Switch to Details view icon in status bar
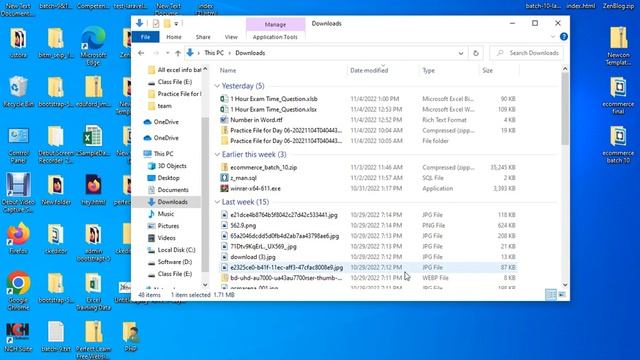Viewport: 640px width, 360px height. pyautogui.click(x=551, y=294)
